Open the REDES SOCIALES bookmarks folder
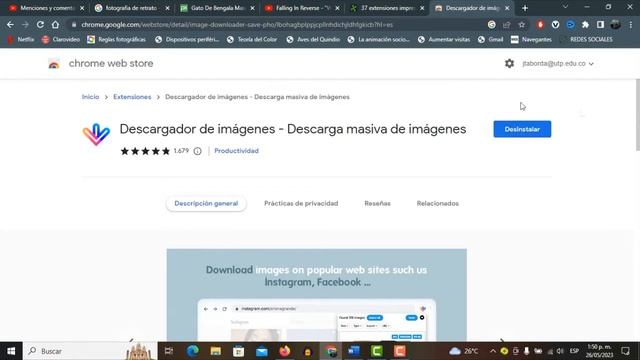640x360 pixels. [586, 40]
